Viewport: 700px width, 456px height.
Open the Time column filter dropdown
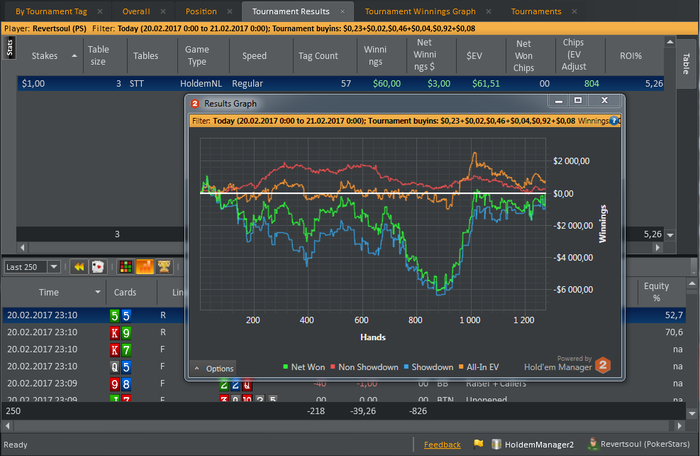[97, 292]
